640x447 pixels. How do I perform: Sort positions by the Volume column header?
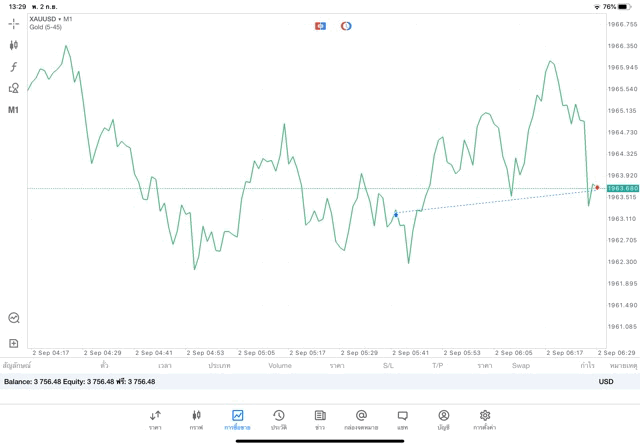[280, 366]
